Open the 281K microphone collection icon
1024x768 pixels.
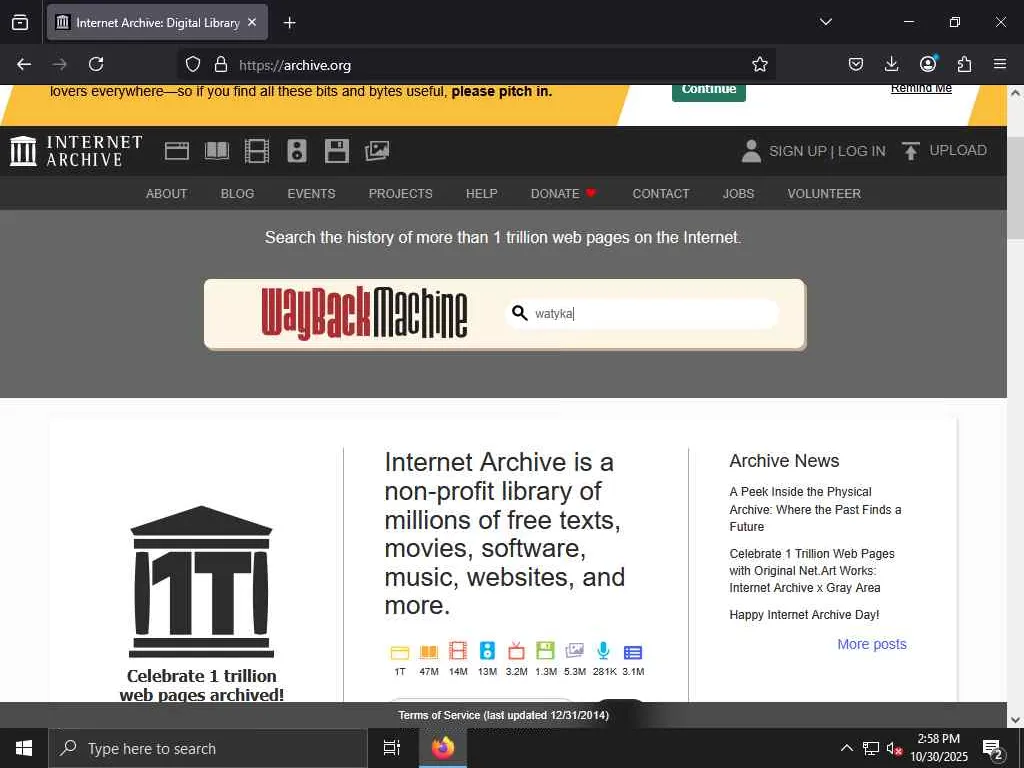pyautogui.click(x=603, y=651)
